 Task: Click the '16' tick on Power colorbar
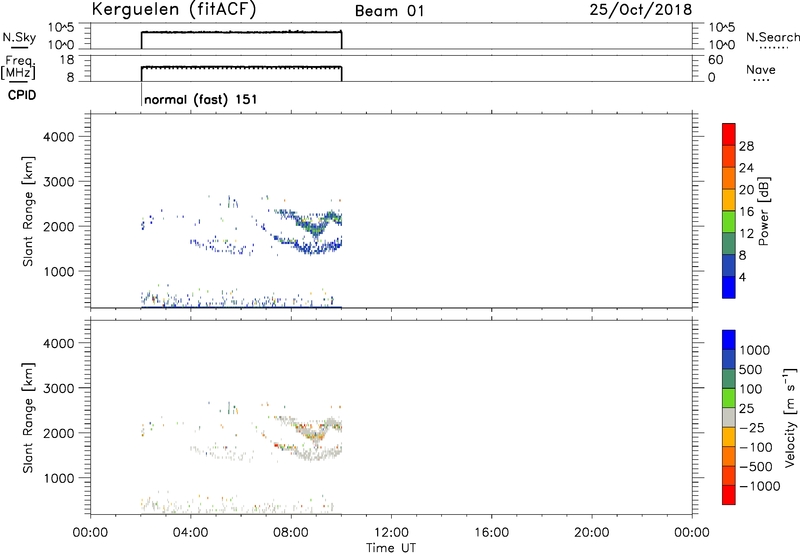746,212
